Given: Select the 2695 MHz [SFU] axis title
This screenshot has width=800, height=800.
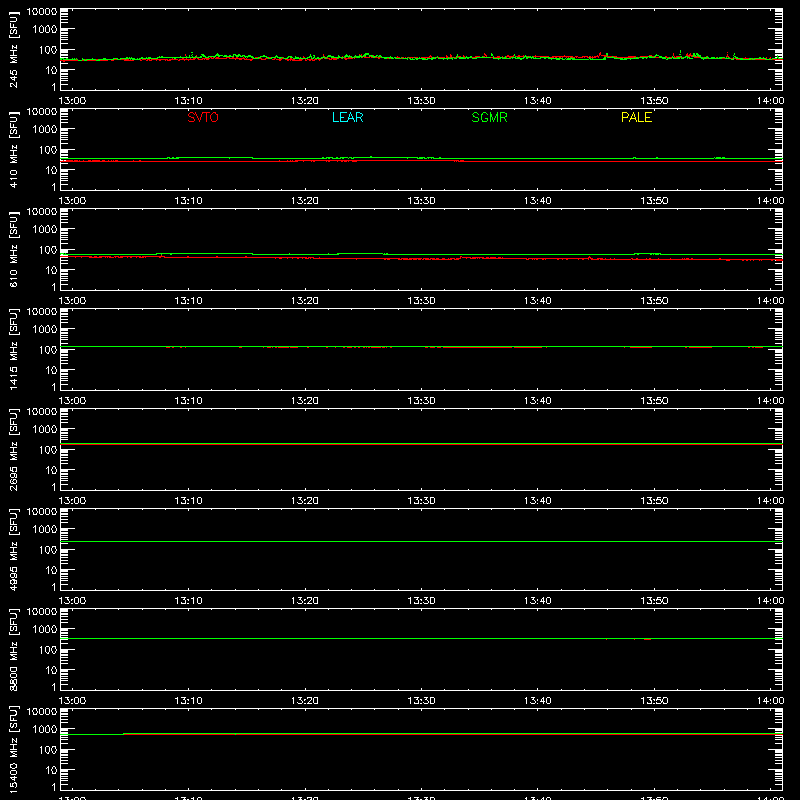Looking at the screenshot, I should click(14, 449).
